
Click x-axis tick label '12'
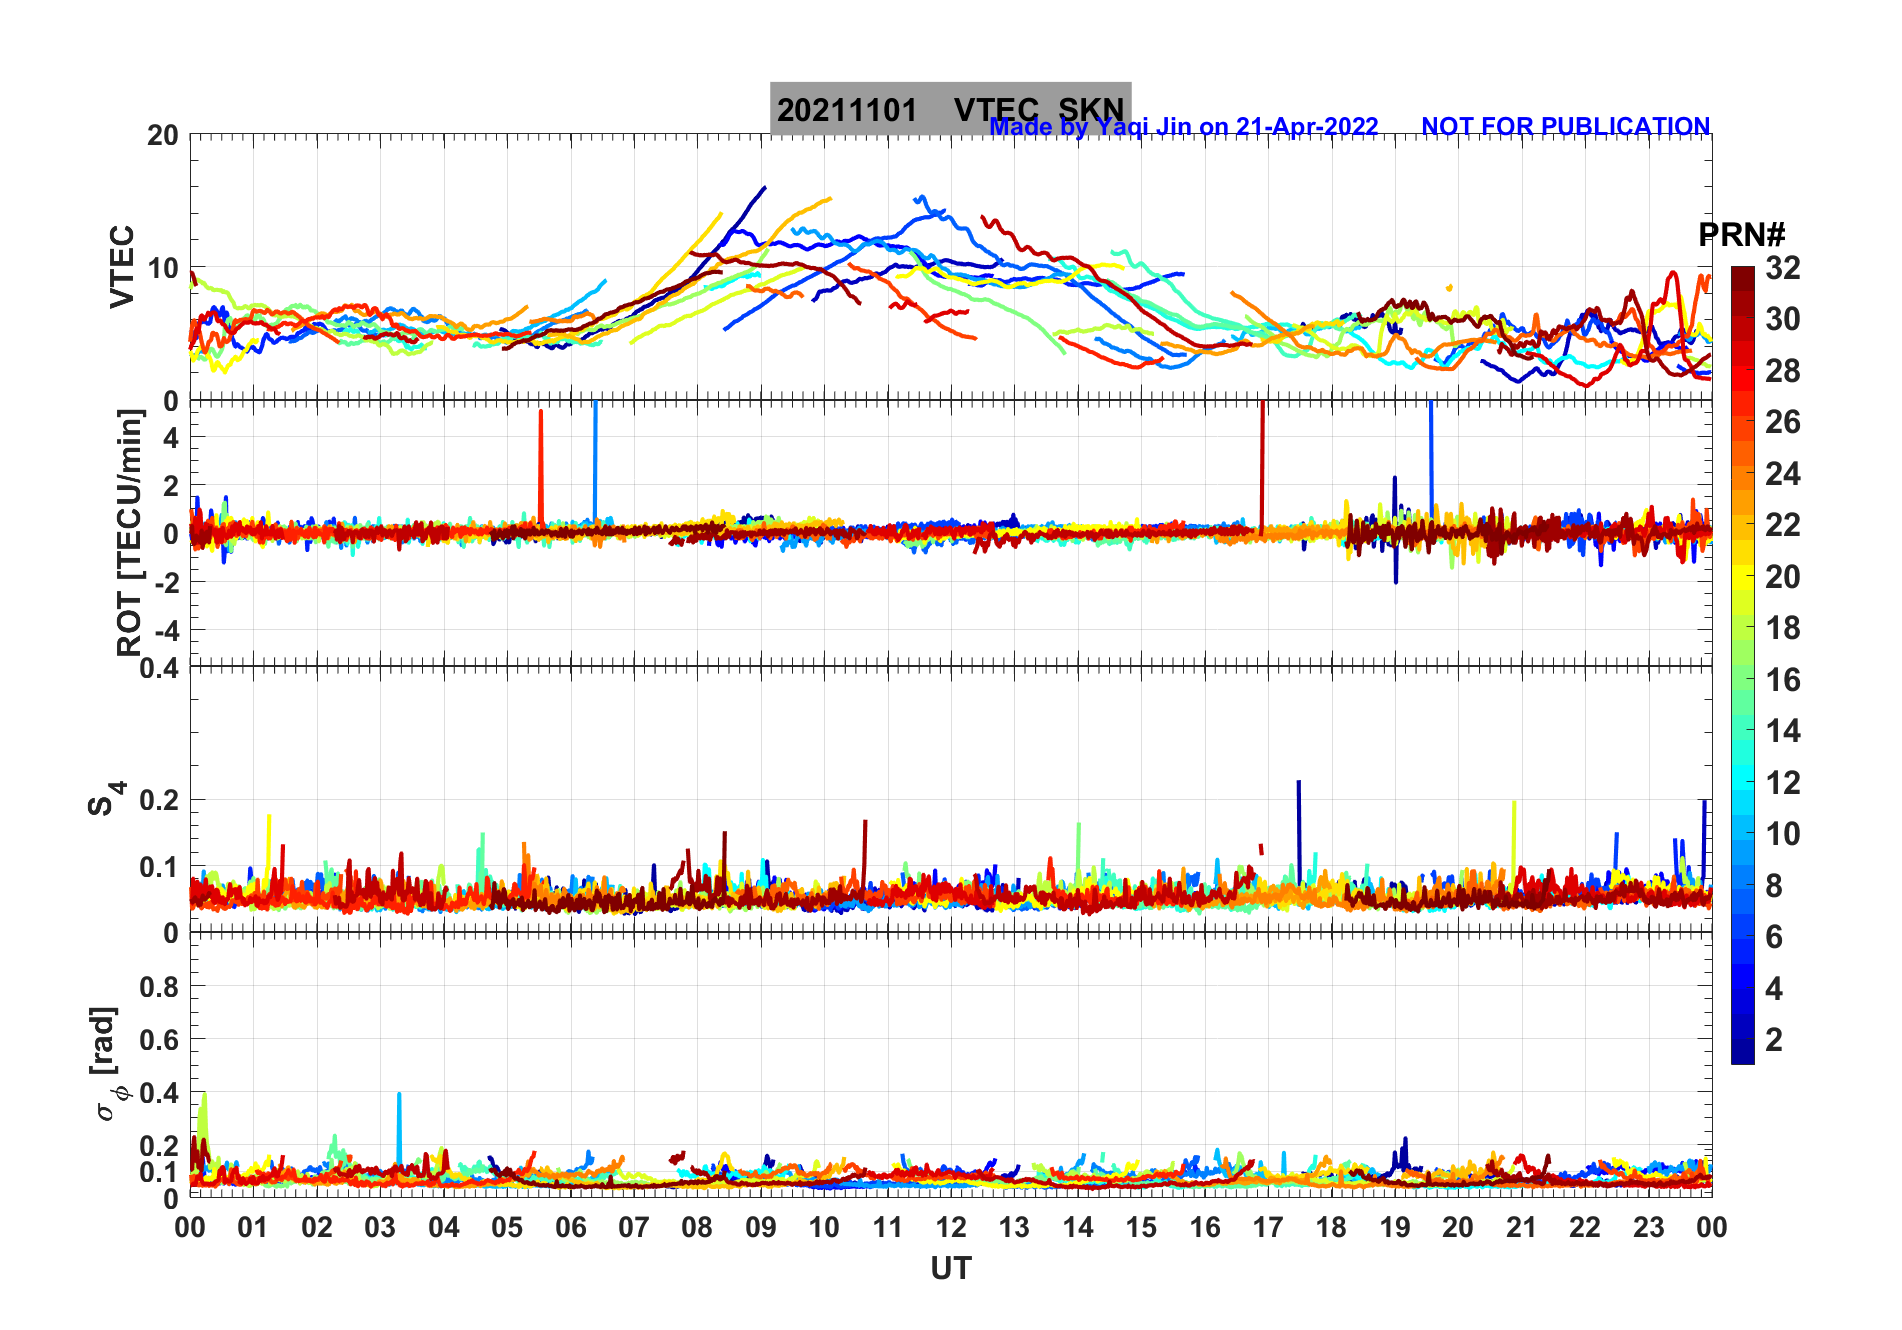[x=950, y=1227]
